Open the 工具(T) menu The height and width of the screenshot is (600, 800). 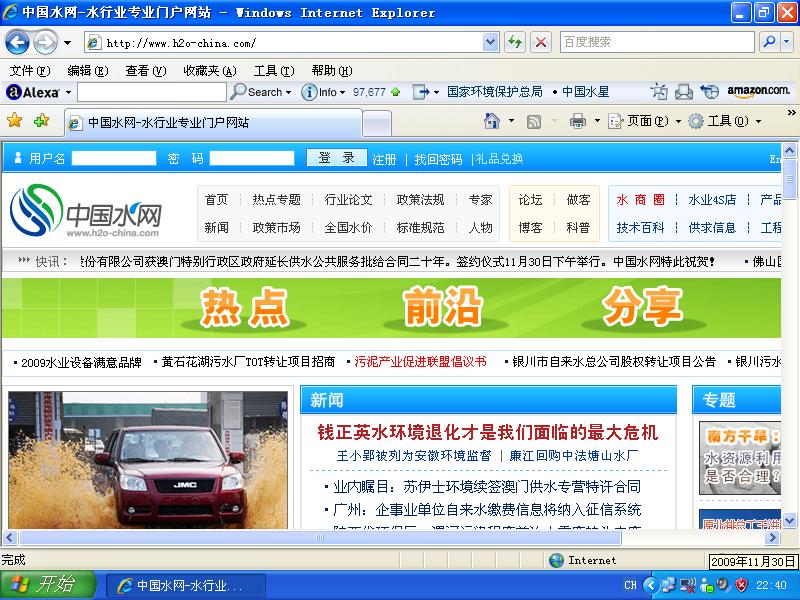[x=274, y=70]
